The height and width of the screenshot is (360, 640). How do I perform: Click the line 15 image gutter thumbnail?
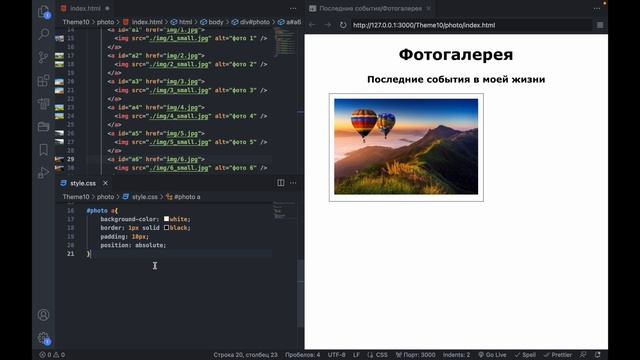pyautogui.click(x=59, y=38)
